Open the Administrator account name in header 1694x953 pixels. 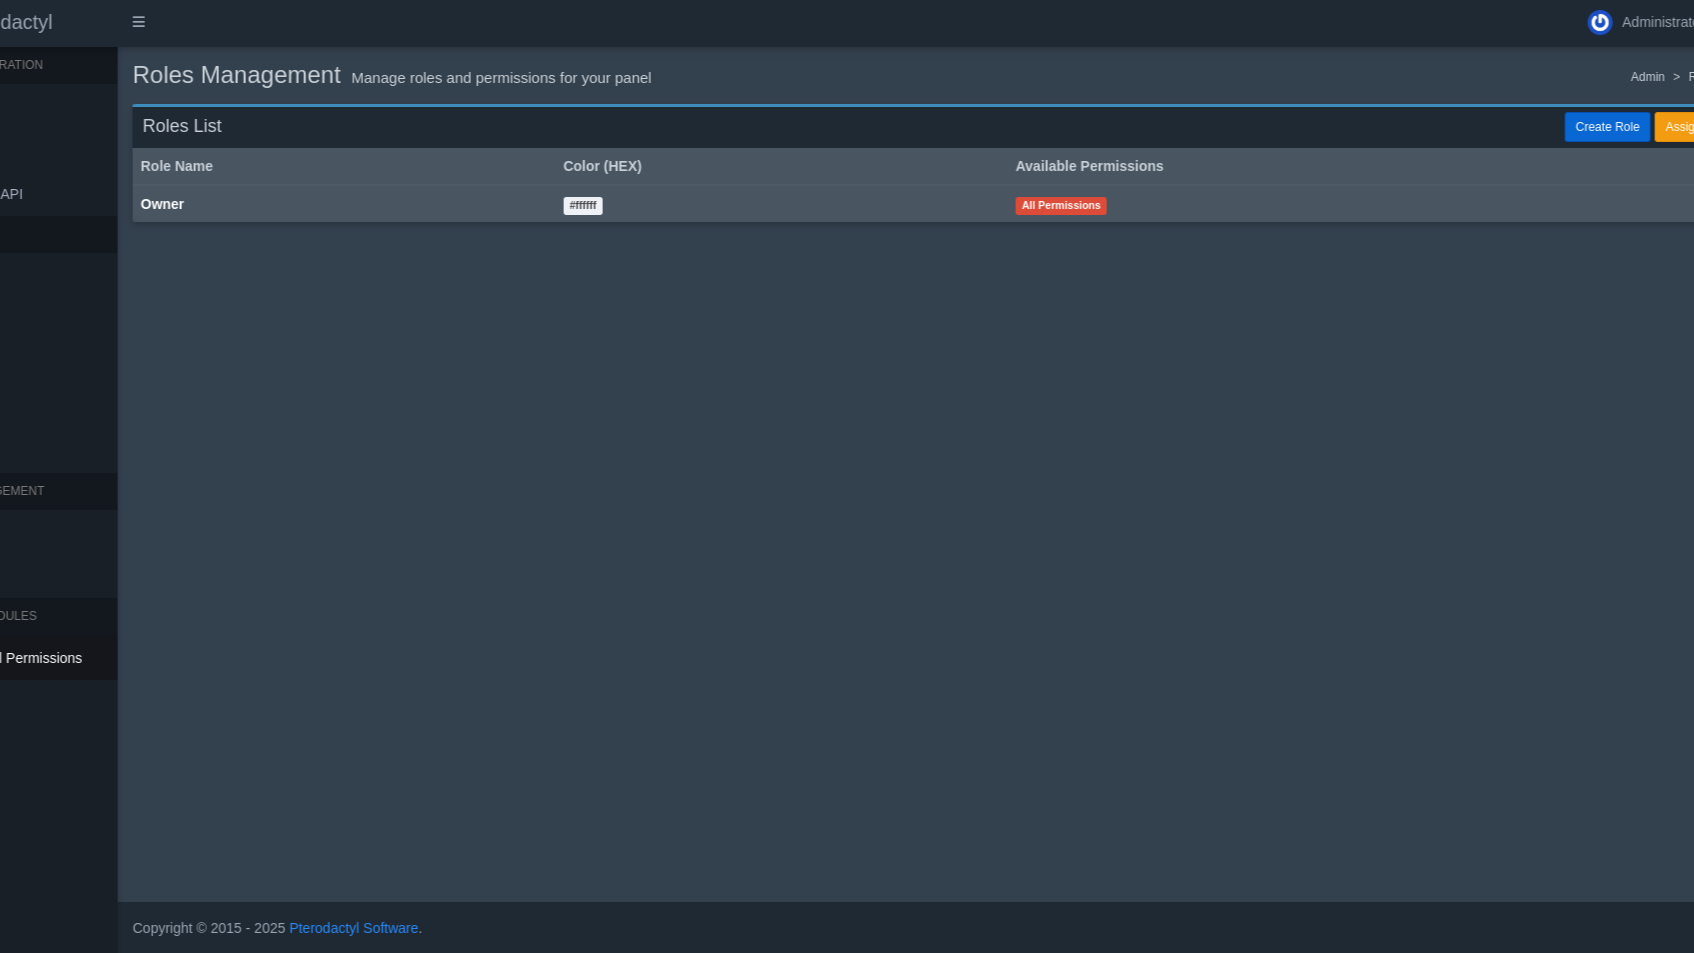tap(1656, 22)
